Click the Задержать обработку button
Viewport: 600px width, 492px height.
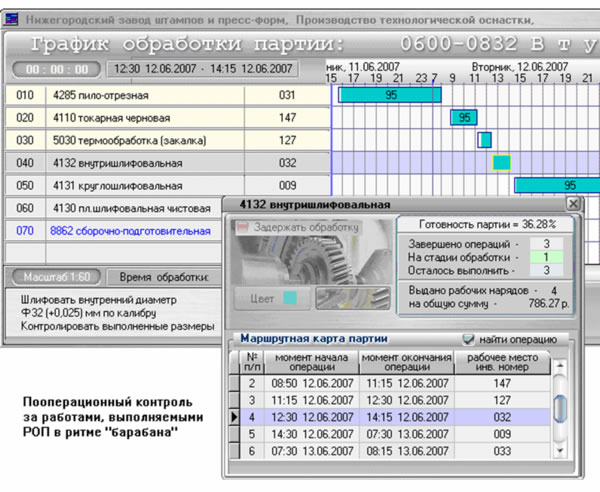(298, 228)
